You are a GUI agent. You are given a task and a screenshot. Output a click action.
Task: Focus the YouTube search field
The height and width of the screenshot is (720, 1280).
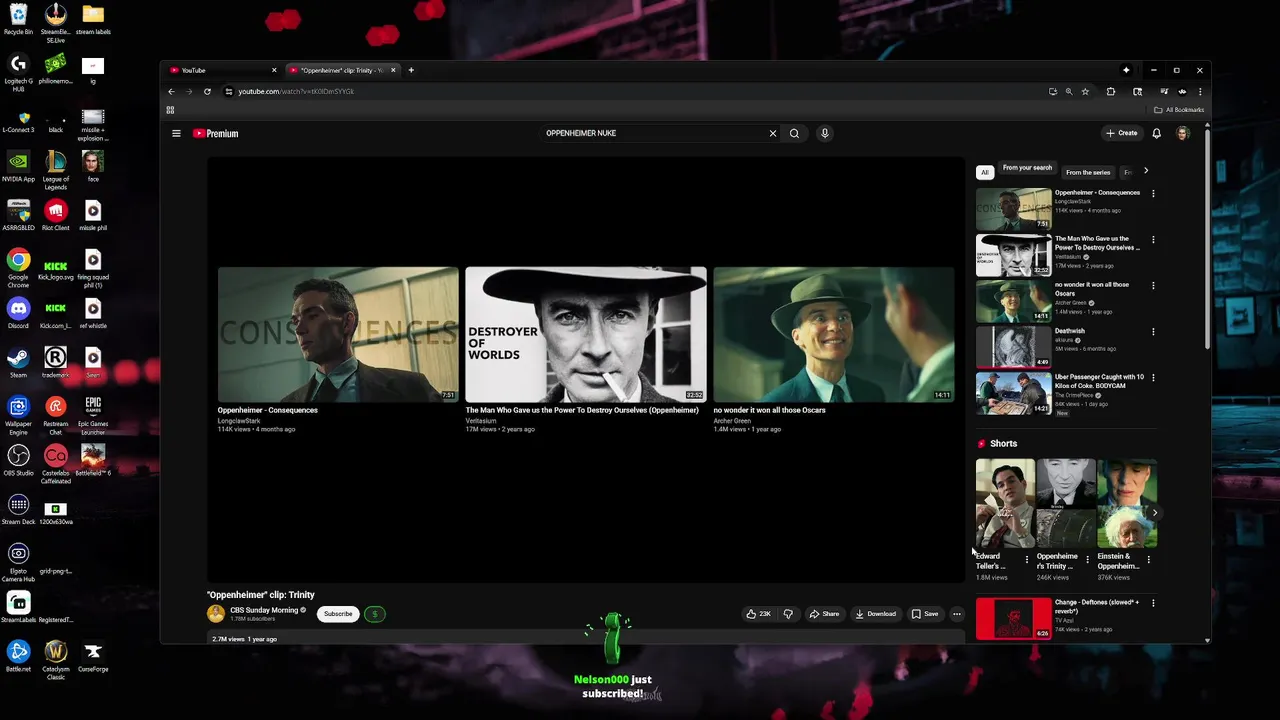[655, 133]
